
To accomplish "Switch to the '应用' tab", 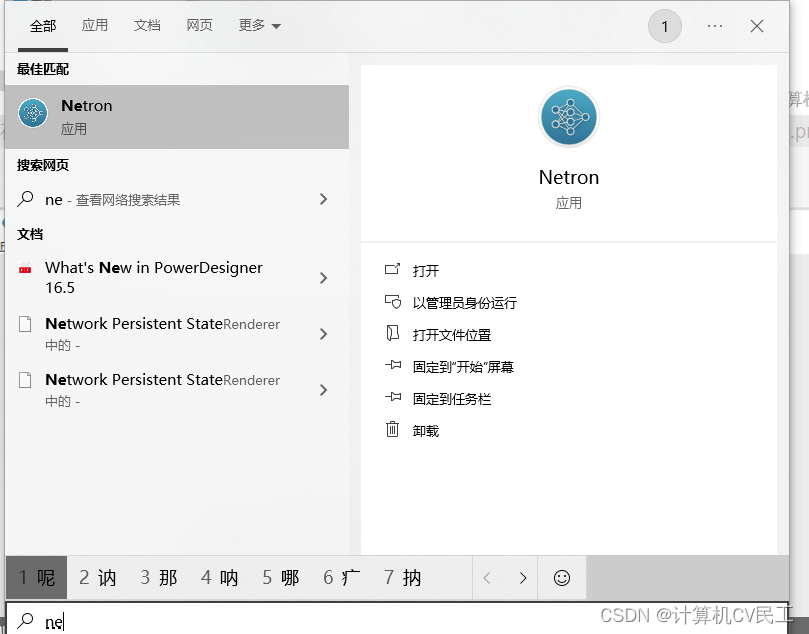I will (x=95, y=25).
